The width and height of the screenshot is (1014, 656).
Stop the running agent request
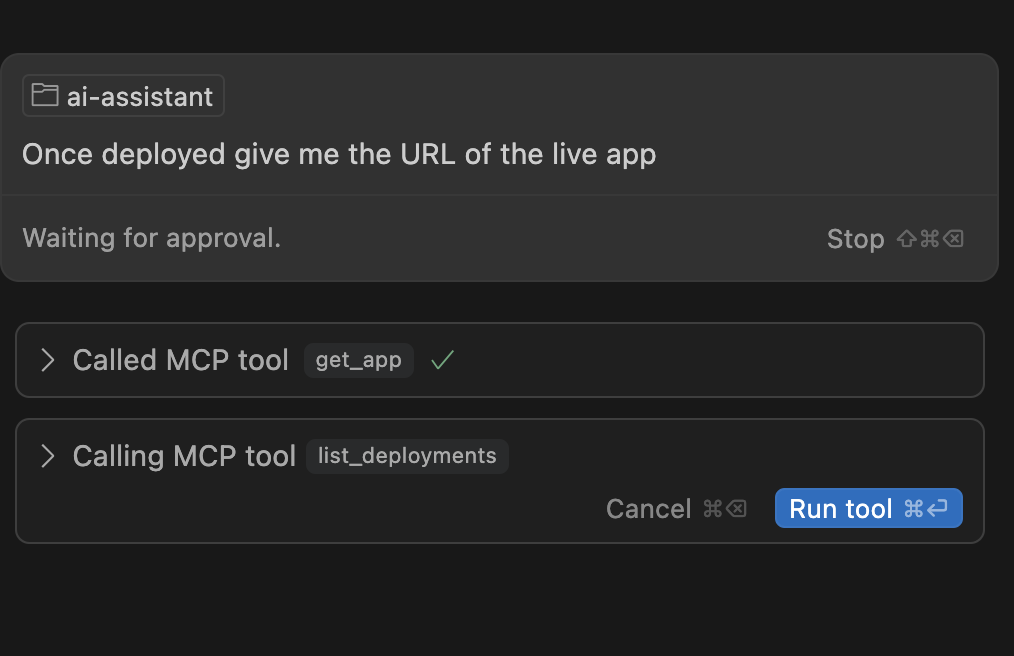point(855,239)
